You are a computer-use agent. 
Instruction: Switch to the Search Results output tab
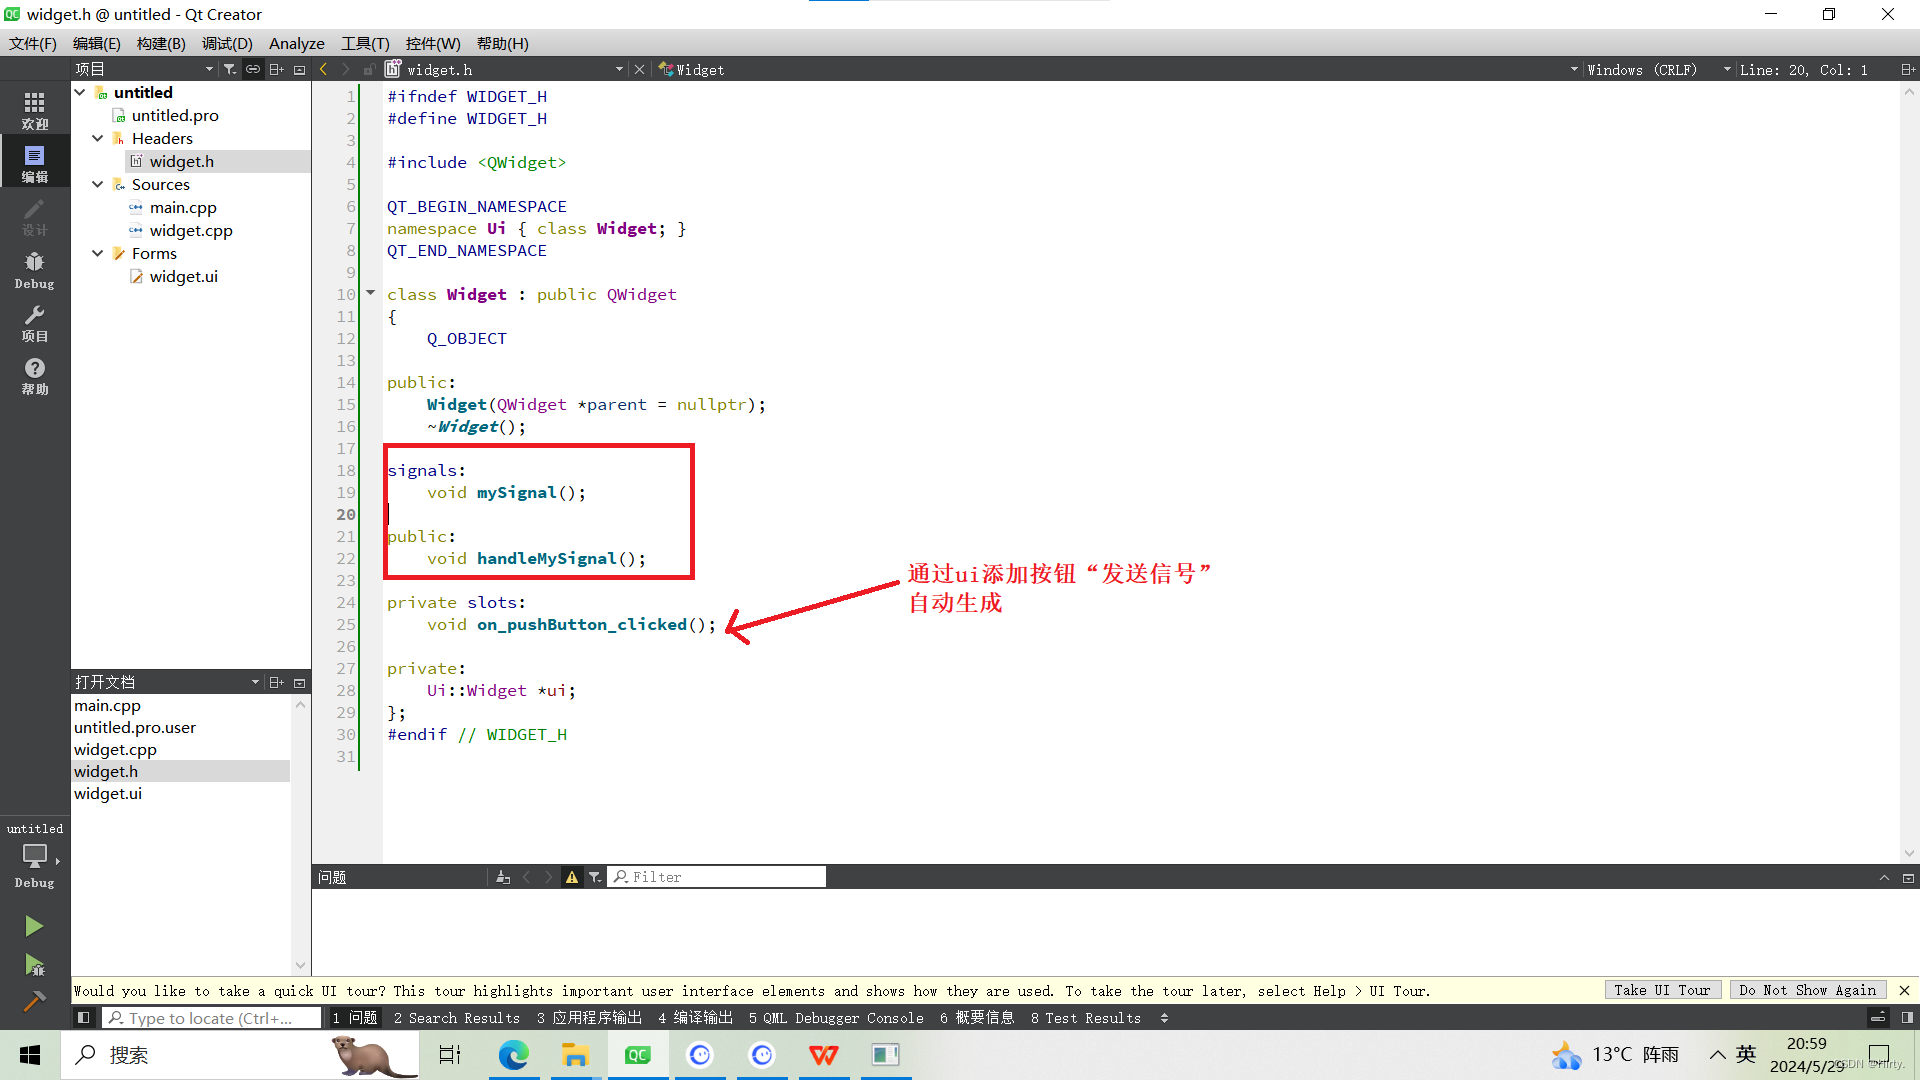tap(457, 1018)
